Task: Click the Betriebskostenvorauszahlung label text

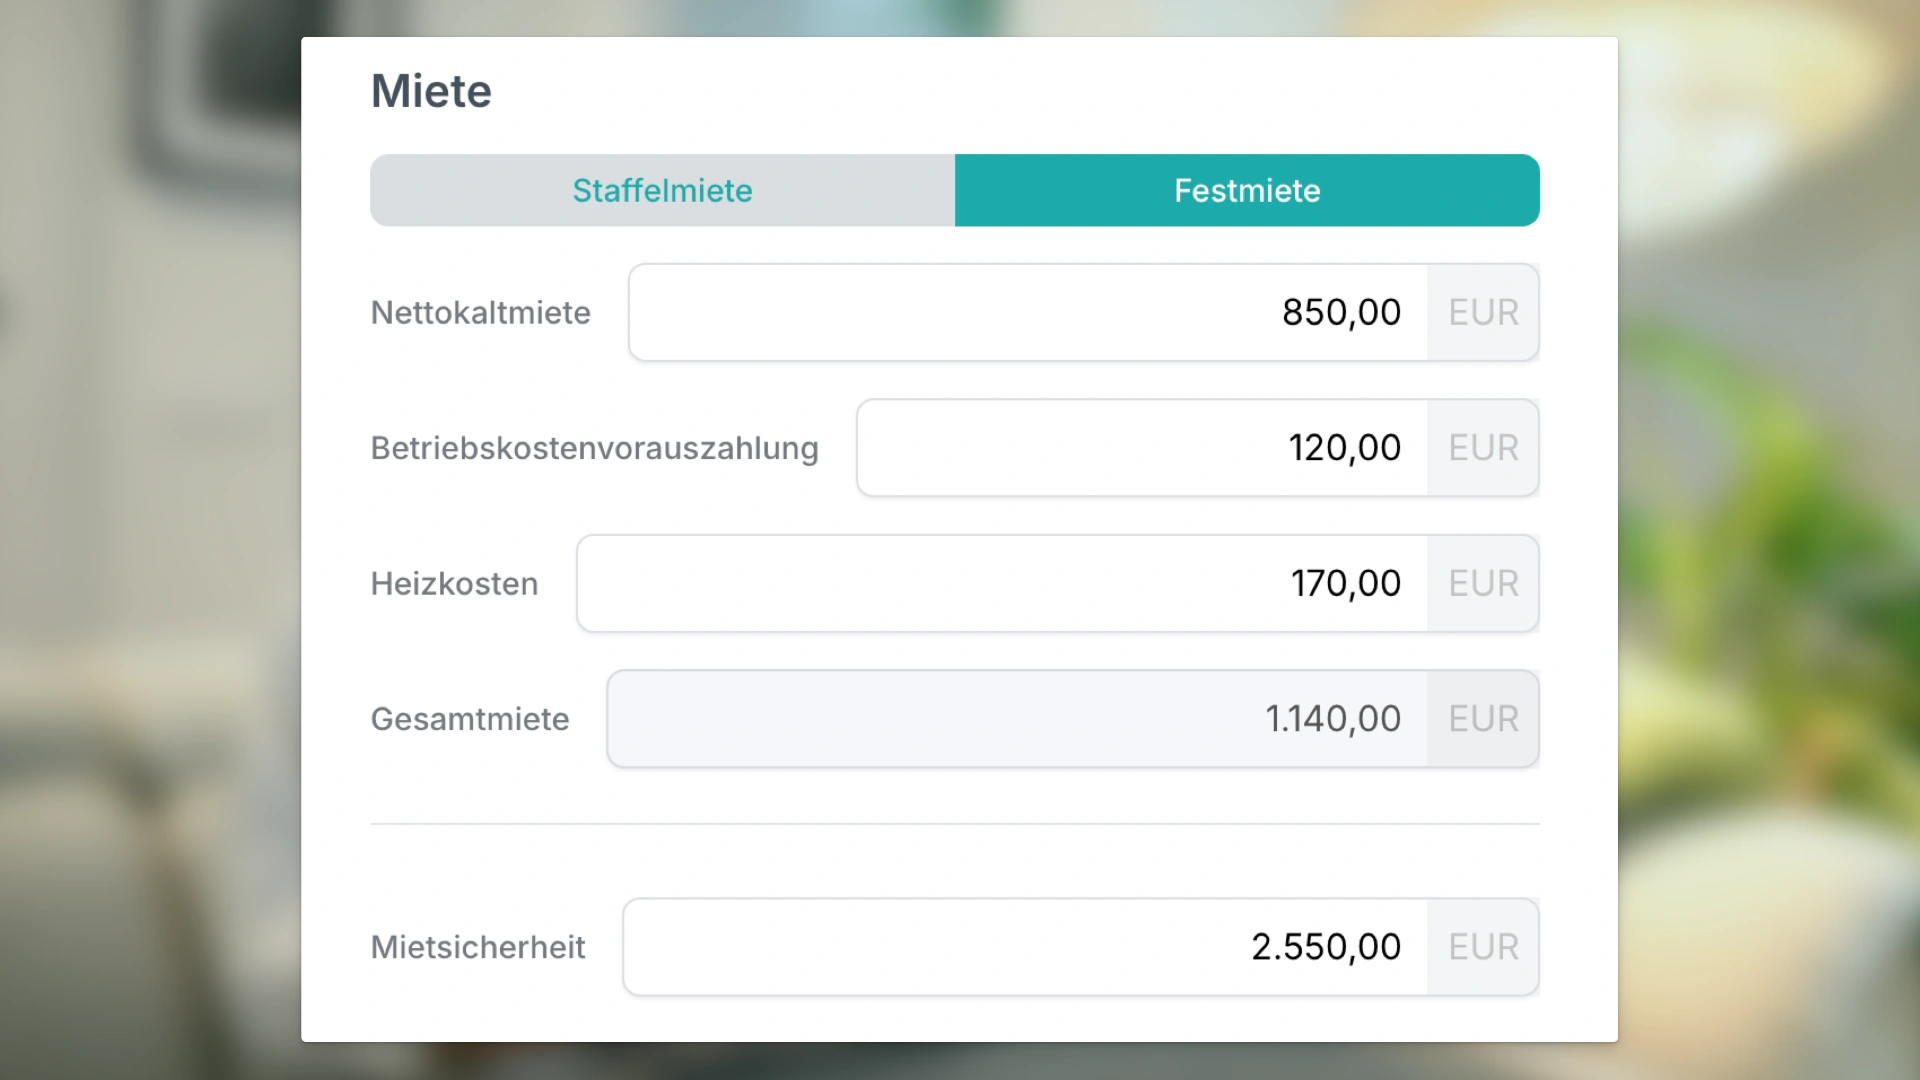Action: click(x=594, y=448)
